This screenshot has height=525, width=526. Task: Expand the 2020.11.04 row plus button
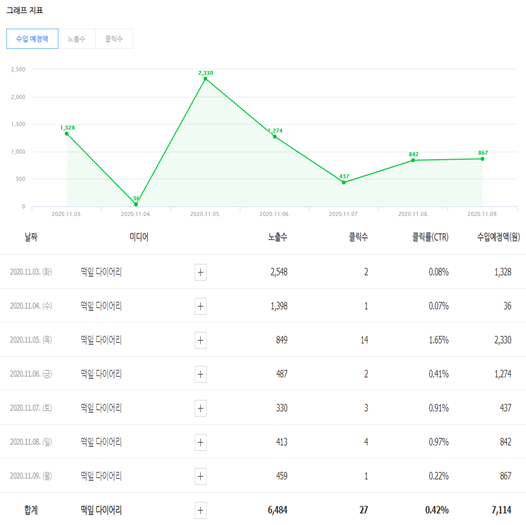200,306
